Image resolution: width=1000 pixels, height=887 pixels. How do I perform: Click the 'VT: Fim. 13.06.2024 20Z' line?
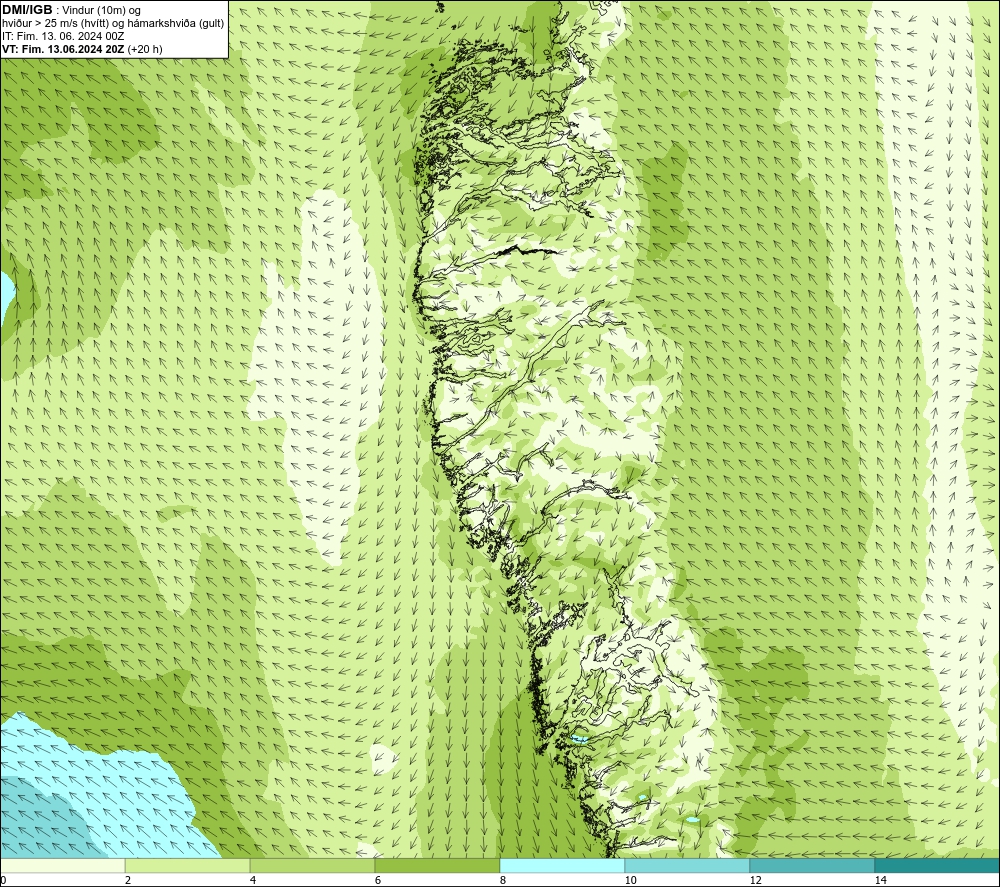[63, 49]
